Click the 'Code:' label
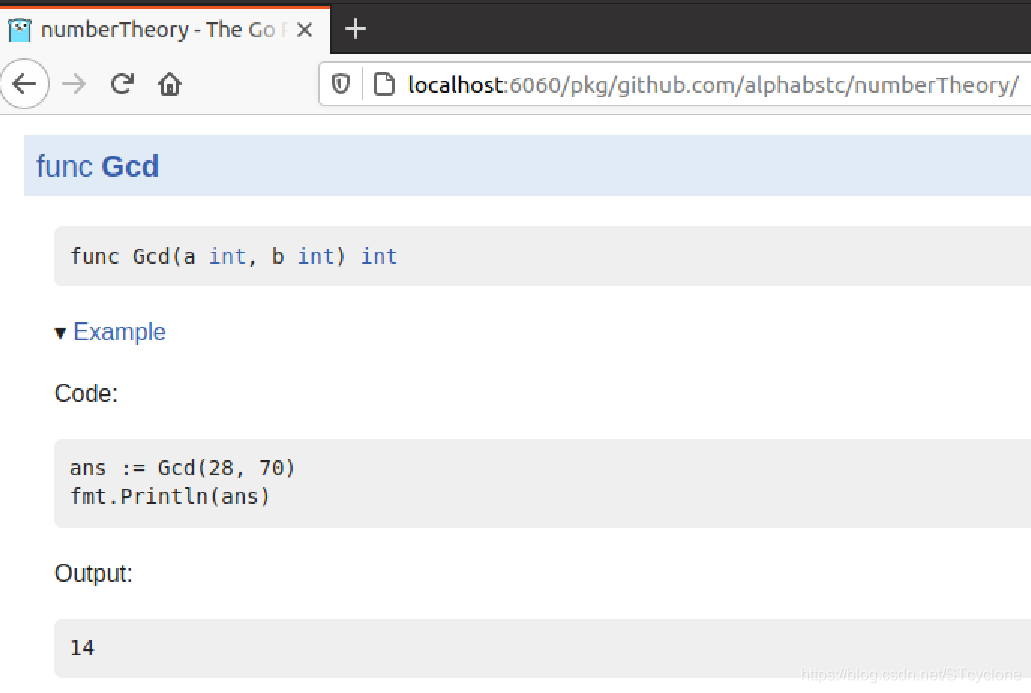This screenshot has width=1031, height=693. pos(86,393)
